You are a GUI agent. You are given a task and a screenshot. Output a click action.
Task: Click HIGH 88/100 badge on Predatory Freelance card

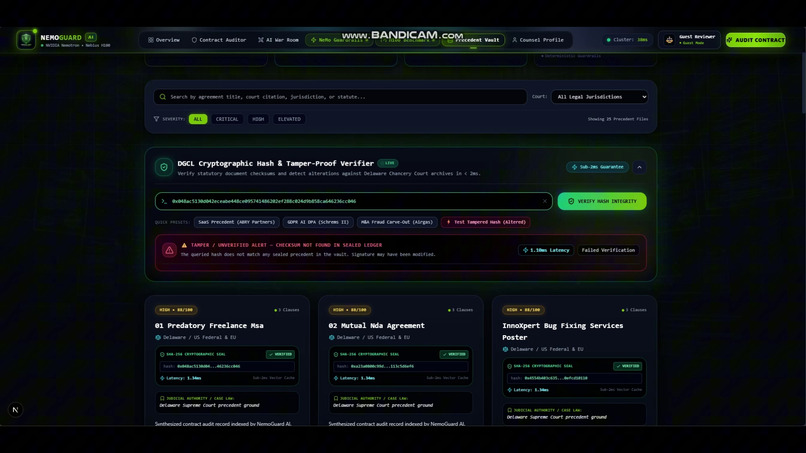[176, 310]
